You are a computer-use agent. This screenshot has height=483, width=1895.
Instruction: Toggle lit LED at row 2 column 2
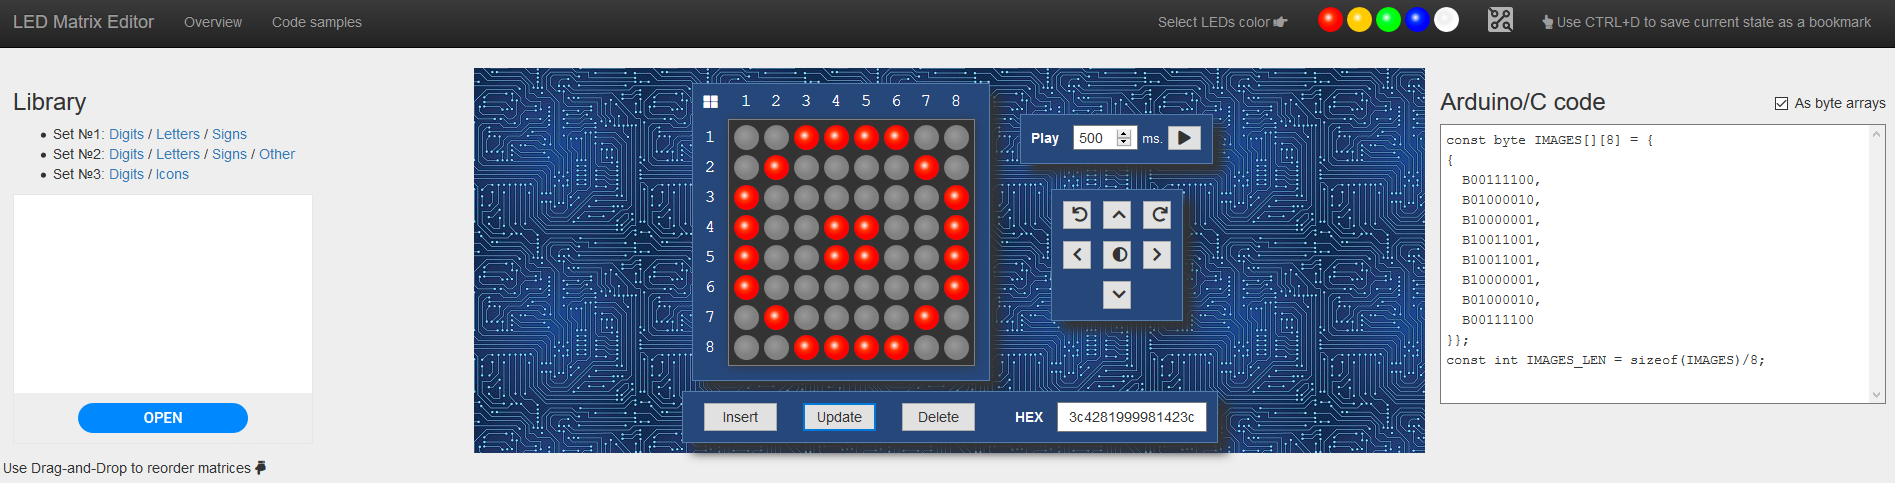pos(776,167)
